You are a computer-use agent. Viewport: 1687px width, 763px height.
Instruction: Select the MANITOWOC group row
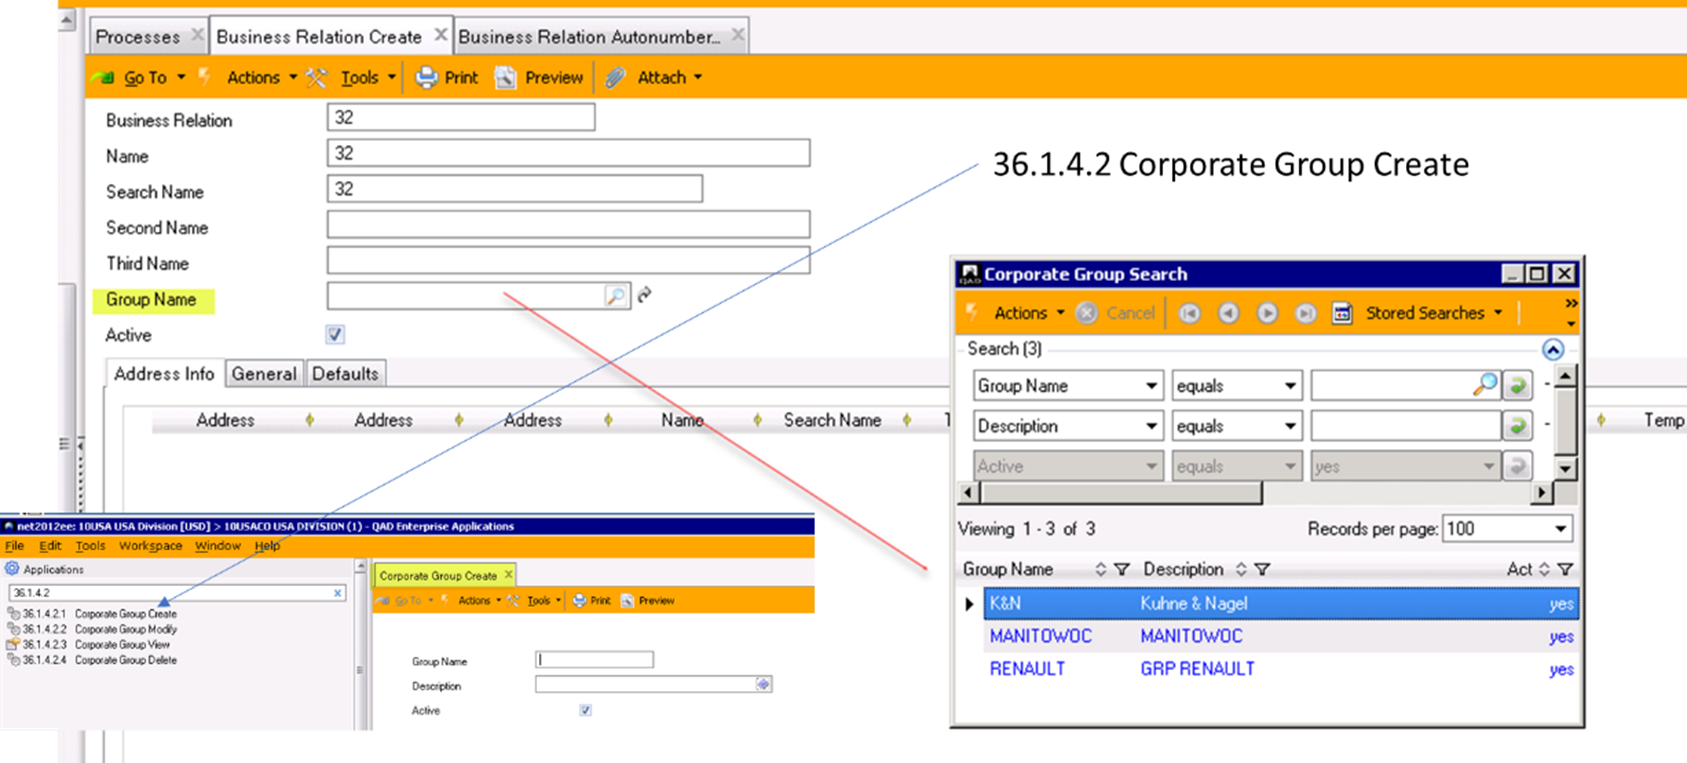coord(1040,636)
